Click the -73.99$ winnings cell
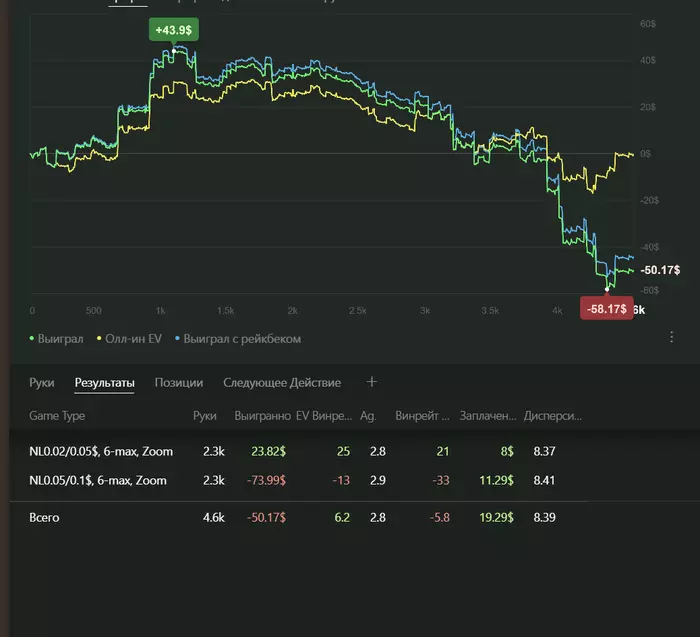Viewport: 700px width, 637px height. 266,480
